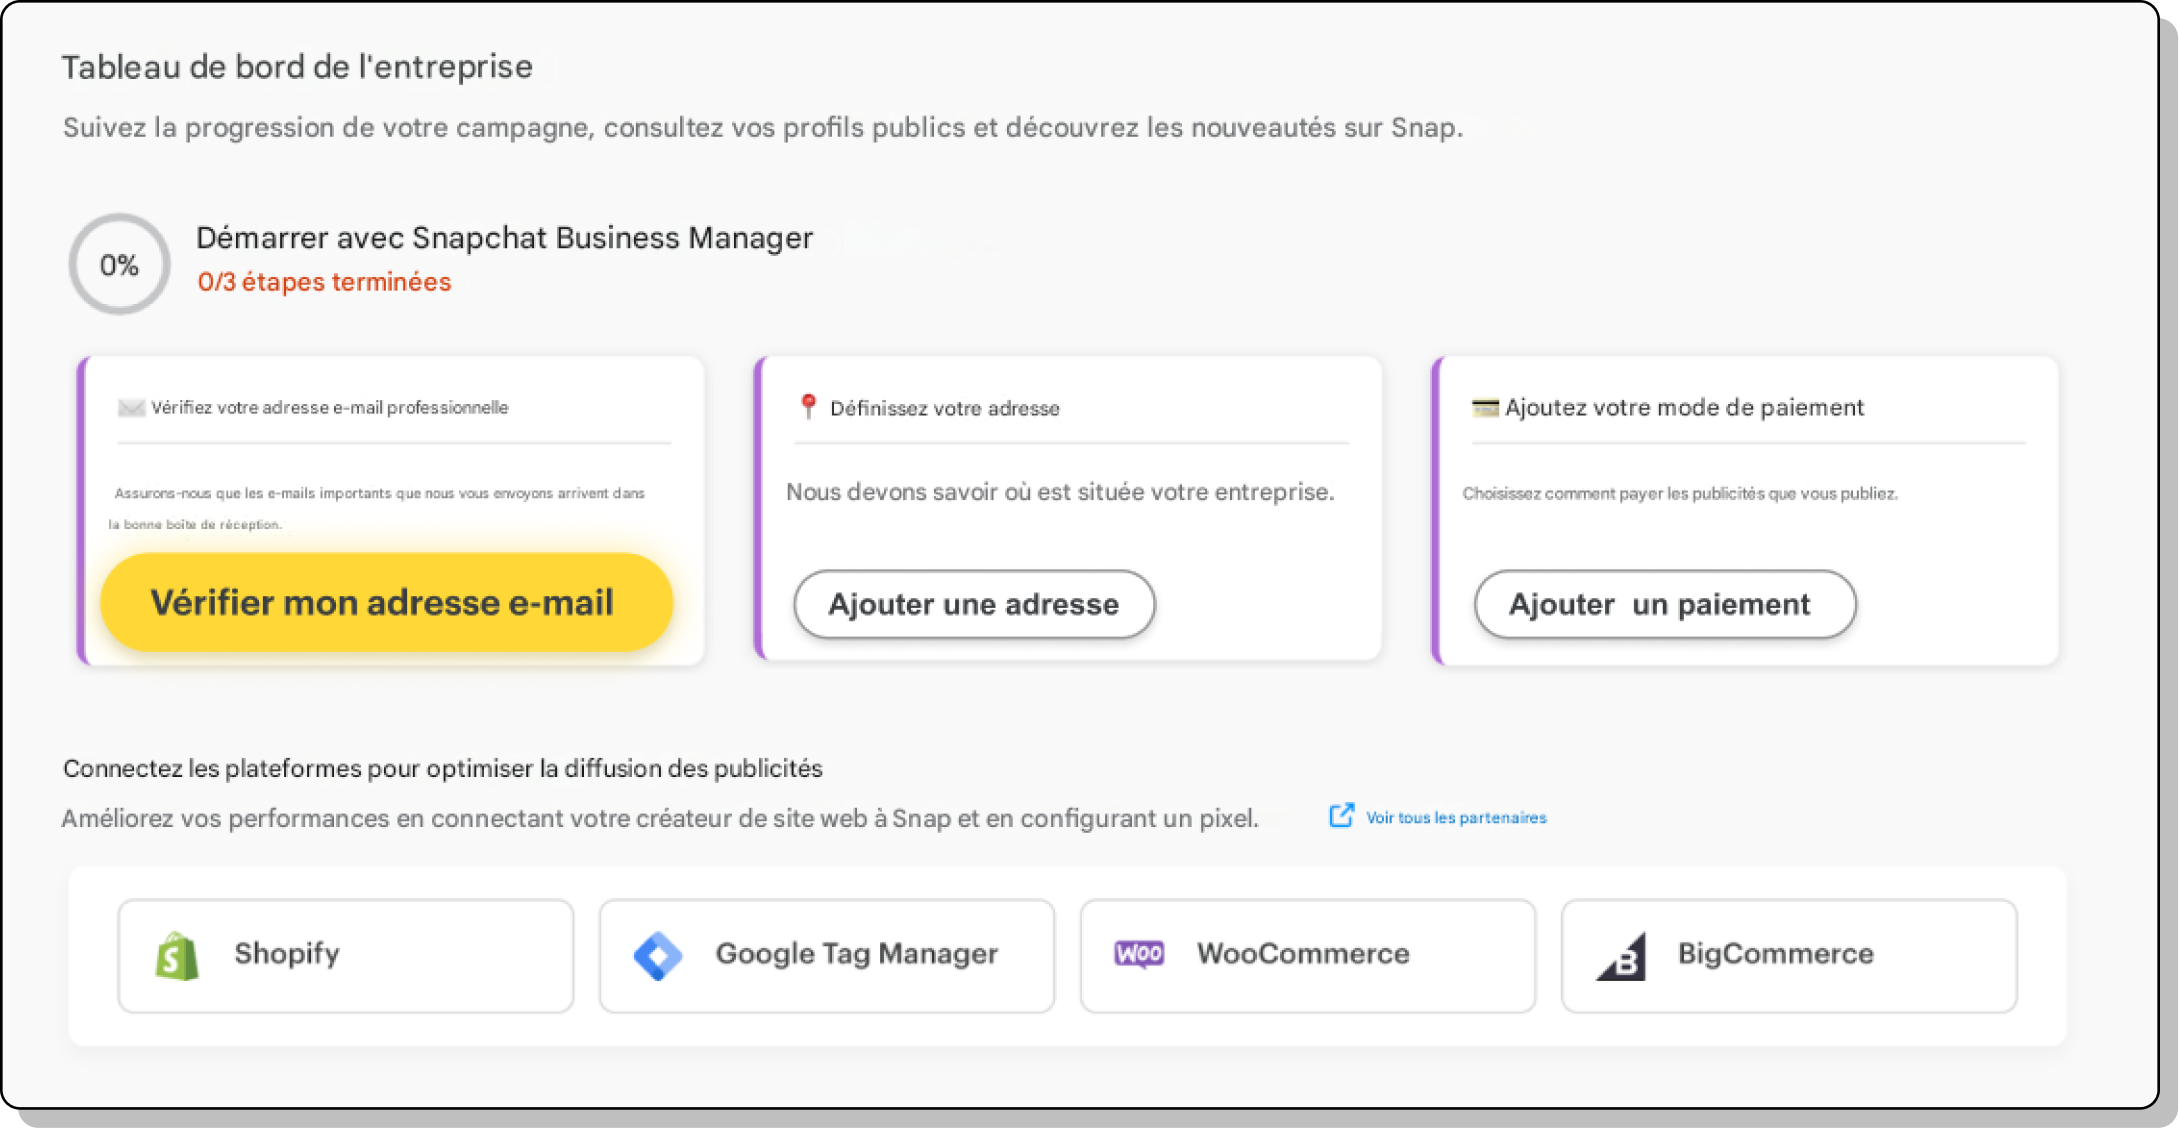Click Ajouter une adresse button
Viewport: 2179px width, 1128px height.
974,604
